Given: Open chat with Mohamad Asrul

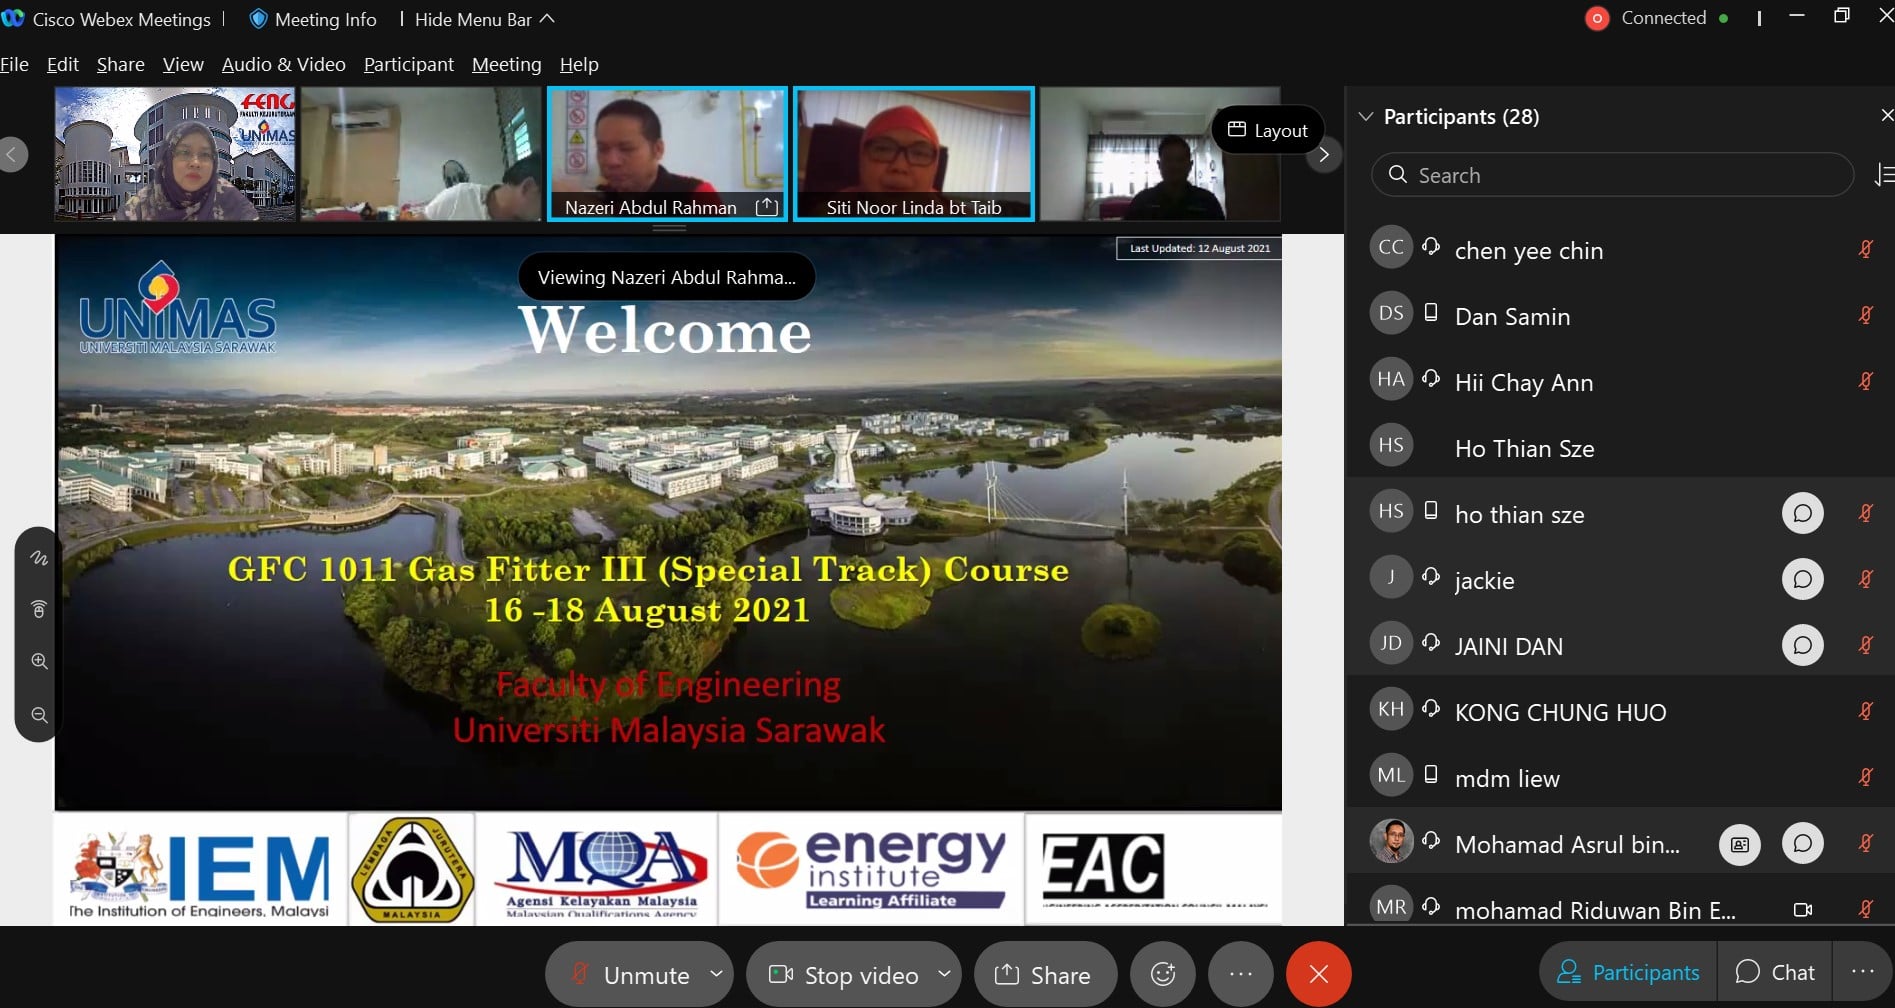Looking at the screenshot, I should [x=1803, y=844].
